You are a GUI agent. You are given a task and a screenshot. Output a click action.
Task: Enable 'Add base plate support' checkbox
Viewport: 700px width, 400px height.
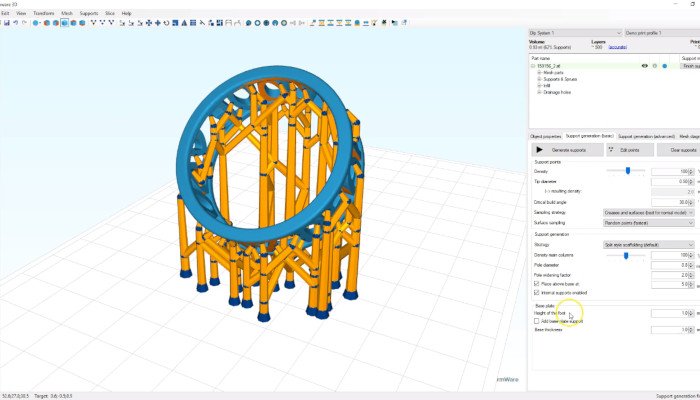(x=537, y=321)
